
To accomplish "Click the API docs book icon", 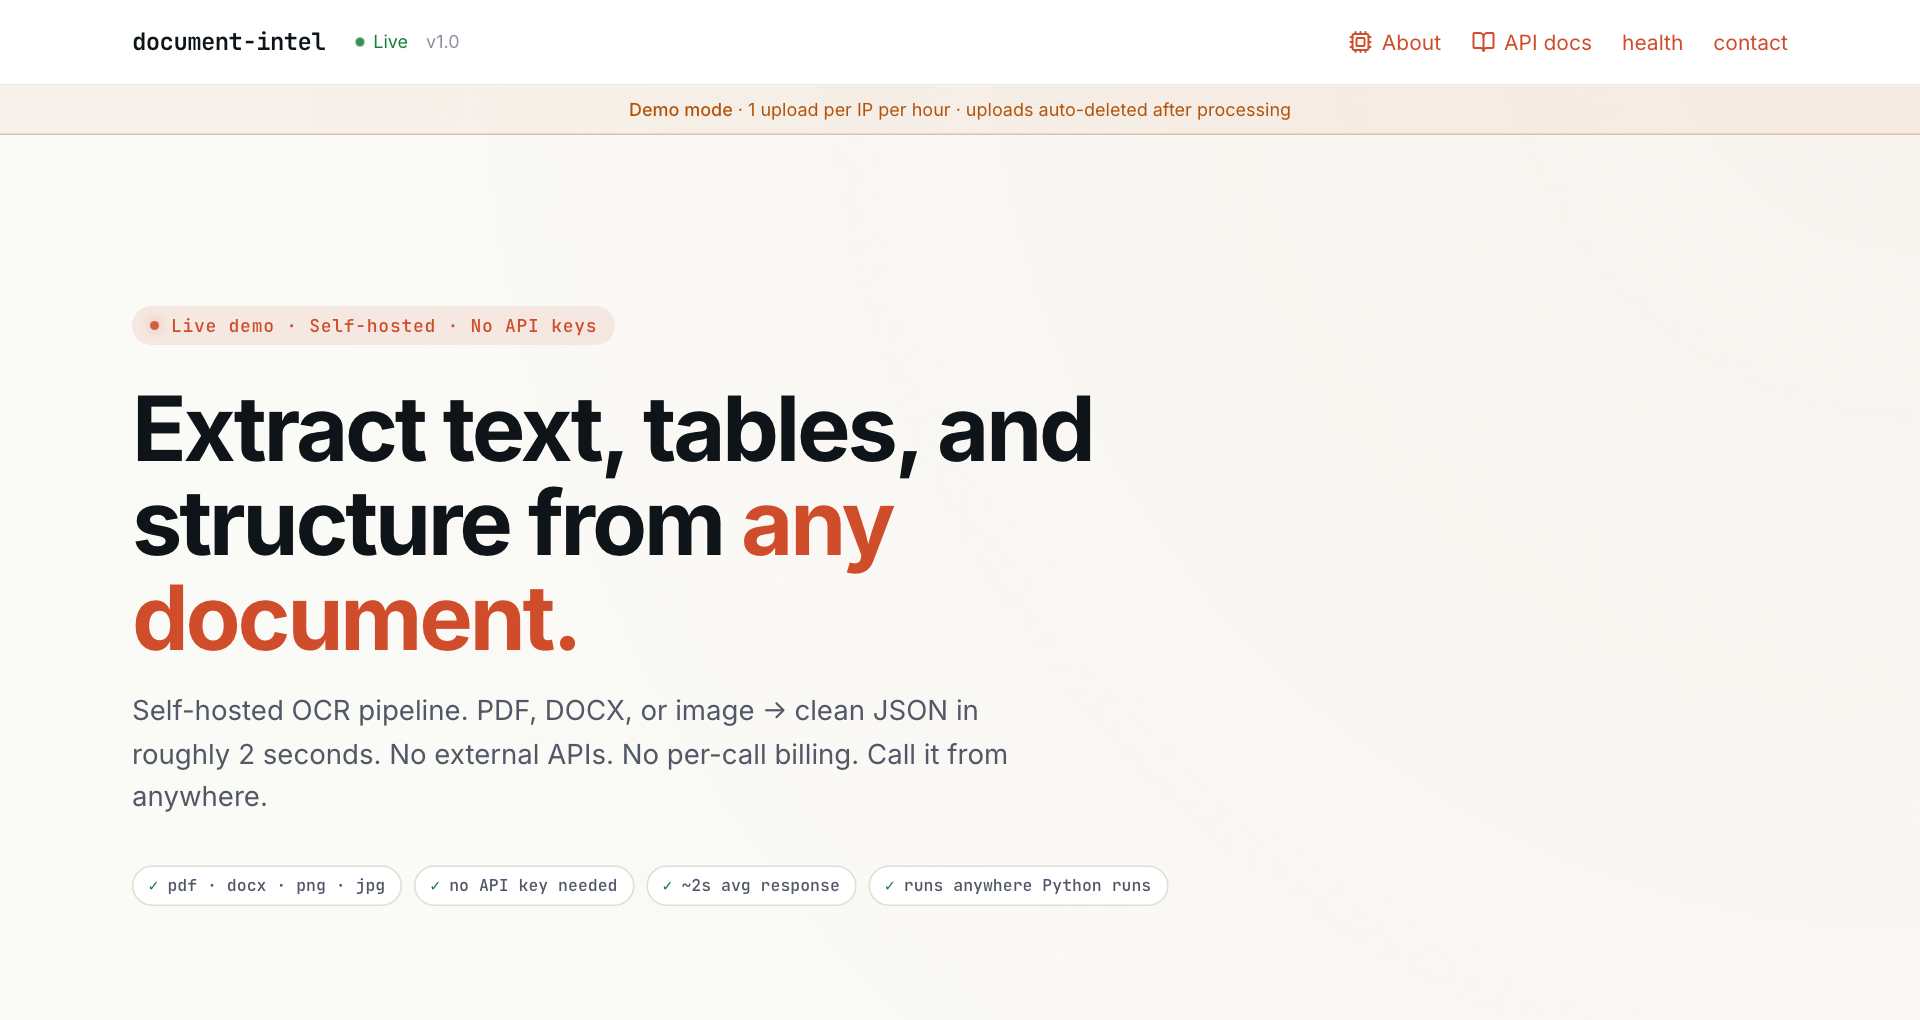I will click(x=1483, y=42).
